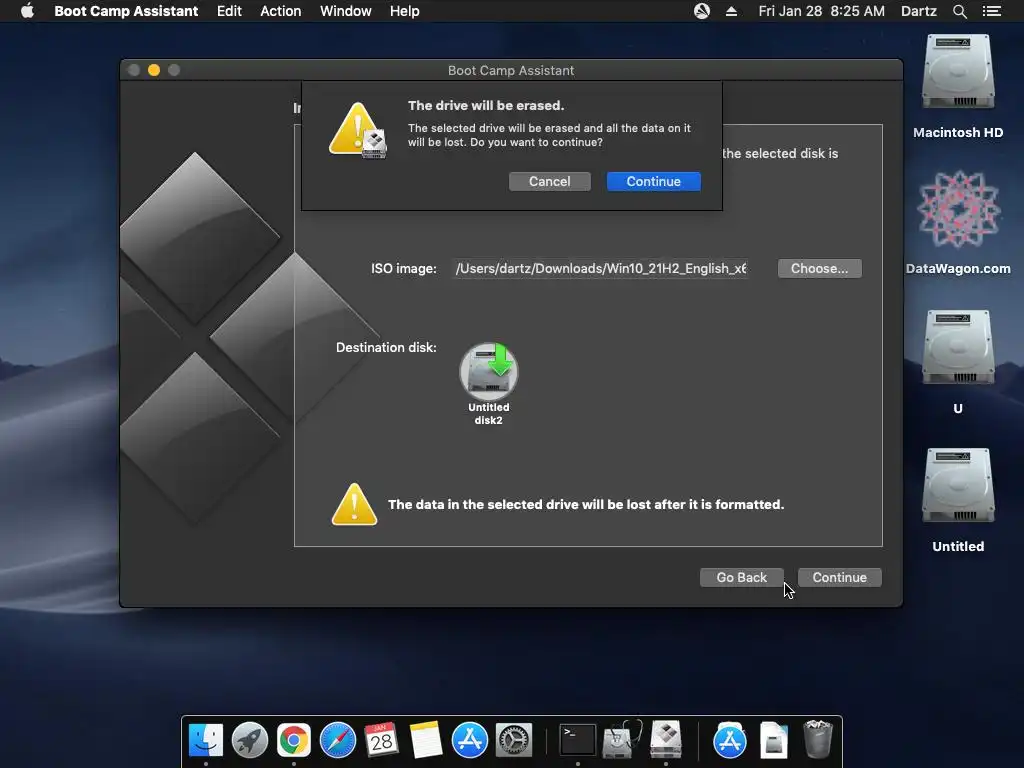Open Notes from the Dock
Image resolution: width=1024 pixels, height=768 pixels.
click(x=426, y=741)
